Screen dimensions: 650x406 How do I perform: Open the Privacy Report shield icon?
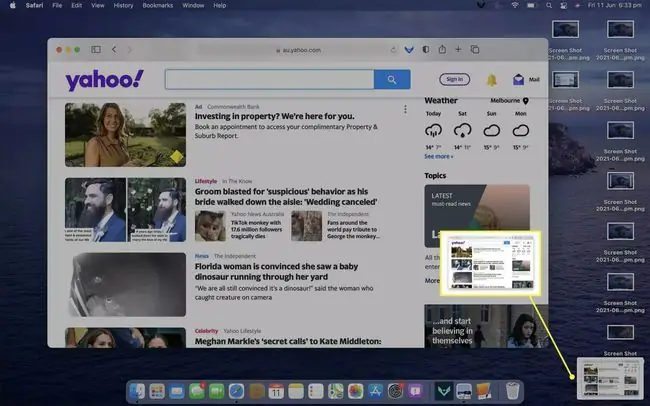click(x=426, y=49)
